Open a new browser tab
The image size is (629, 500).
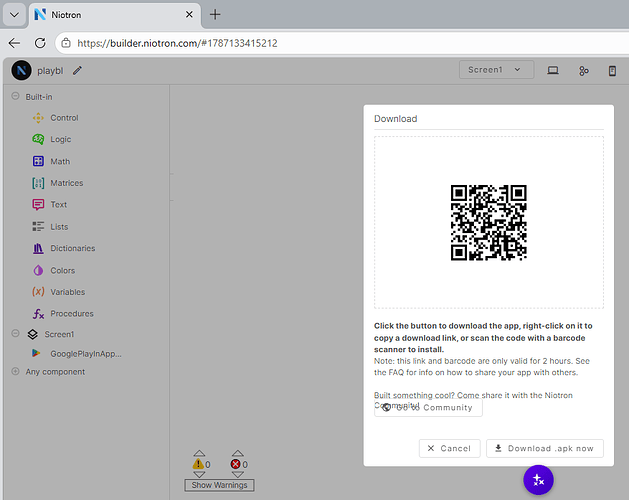[x=215, y=14]
